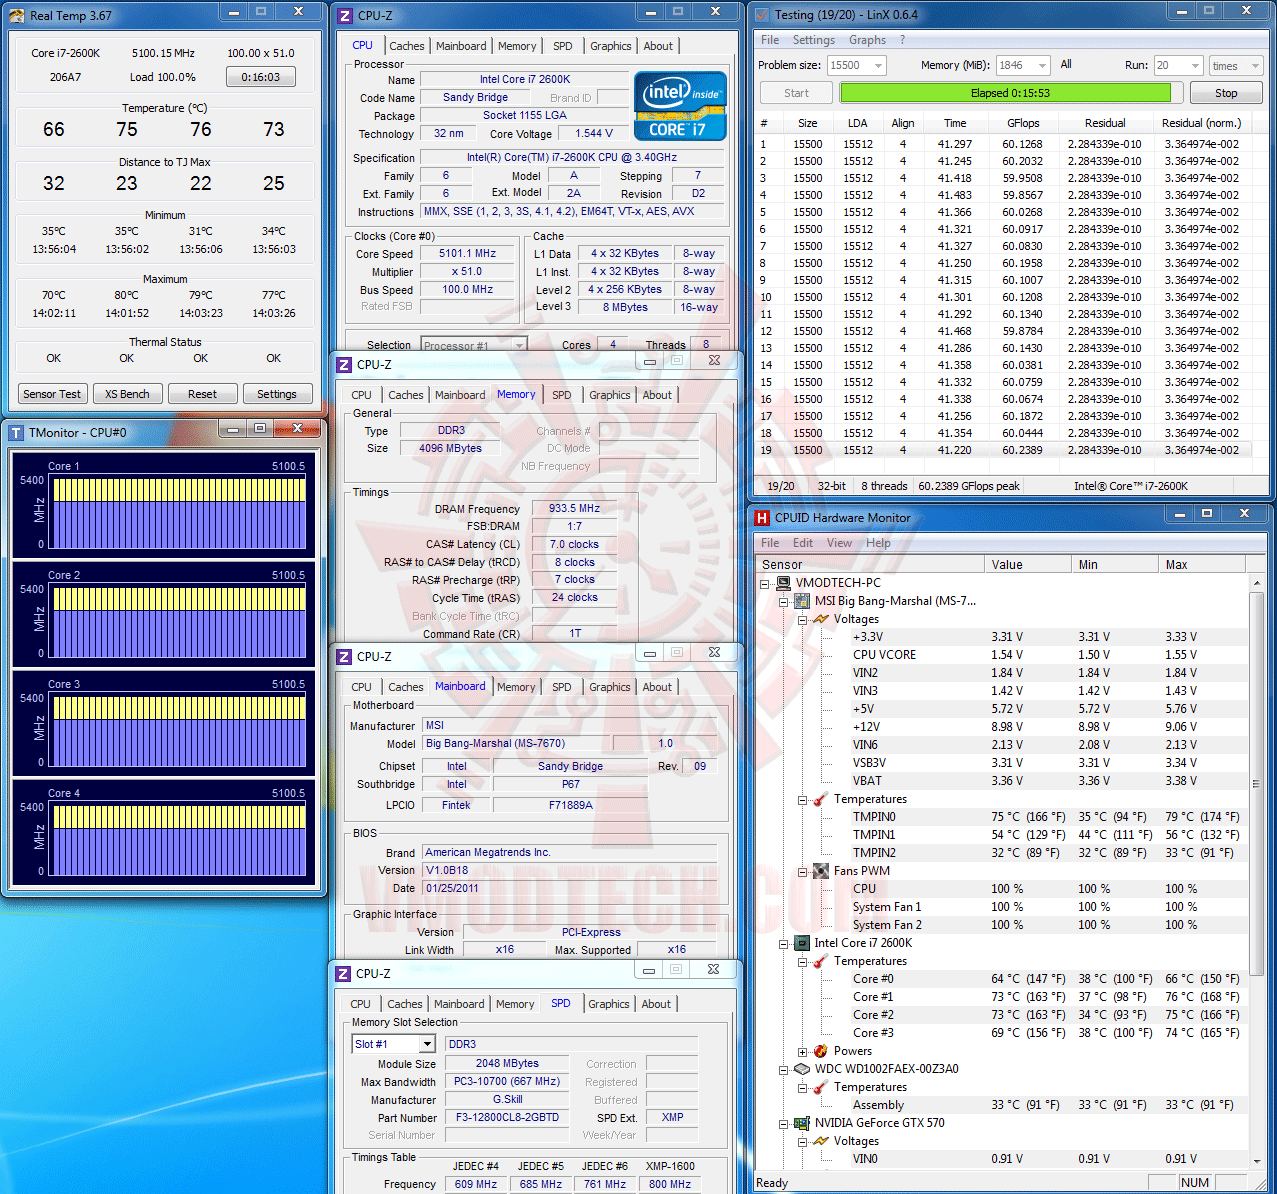The image size is (1277, 1194).
Task: Open the Problem size dropdown in LinX
Action: click(878, 65)
